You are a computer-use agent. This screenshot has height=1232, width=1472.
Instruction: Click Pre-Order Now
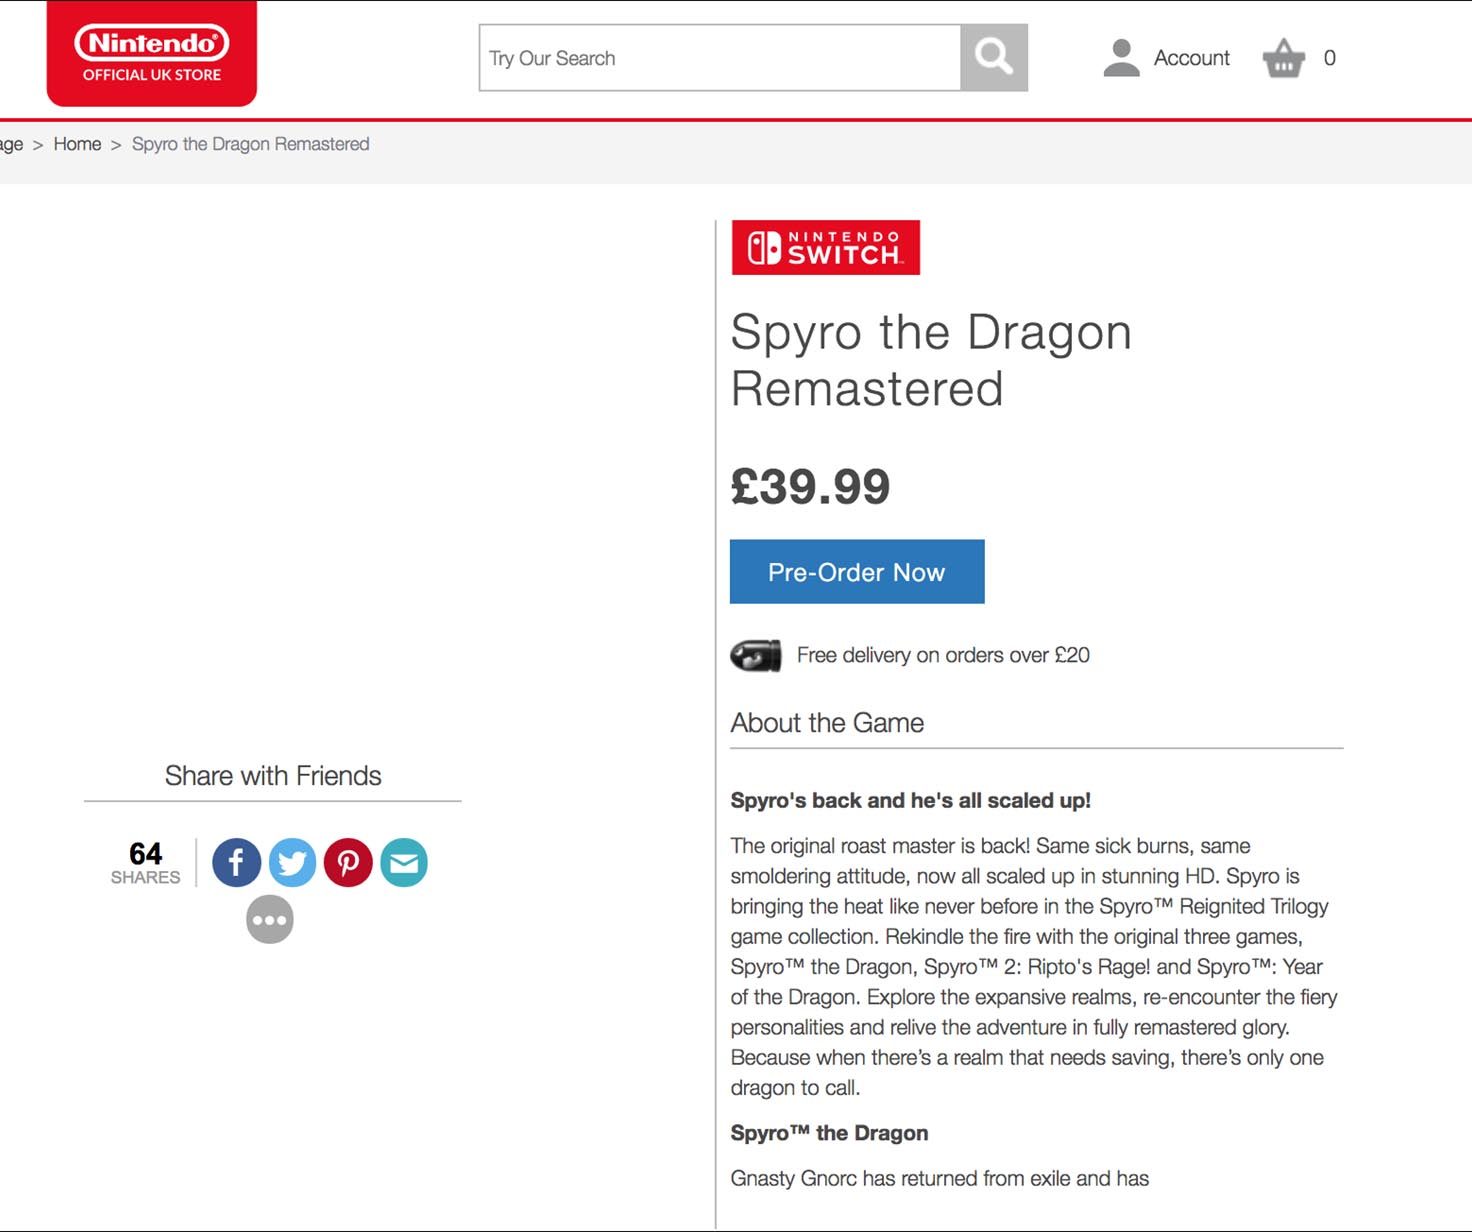click(x=857, y=572)
